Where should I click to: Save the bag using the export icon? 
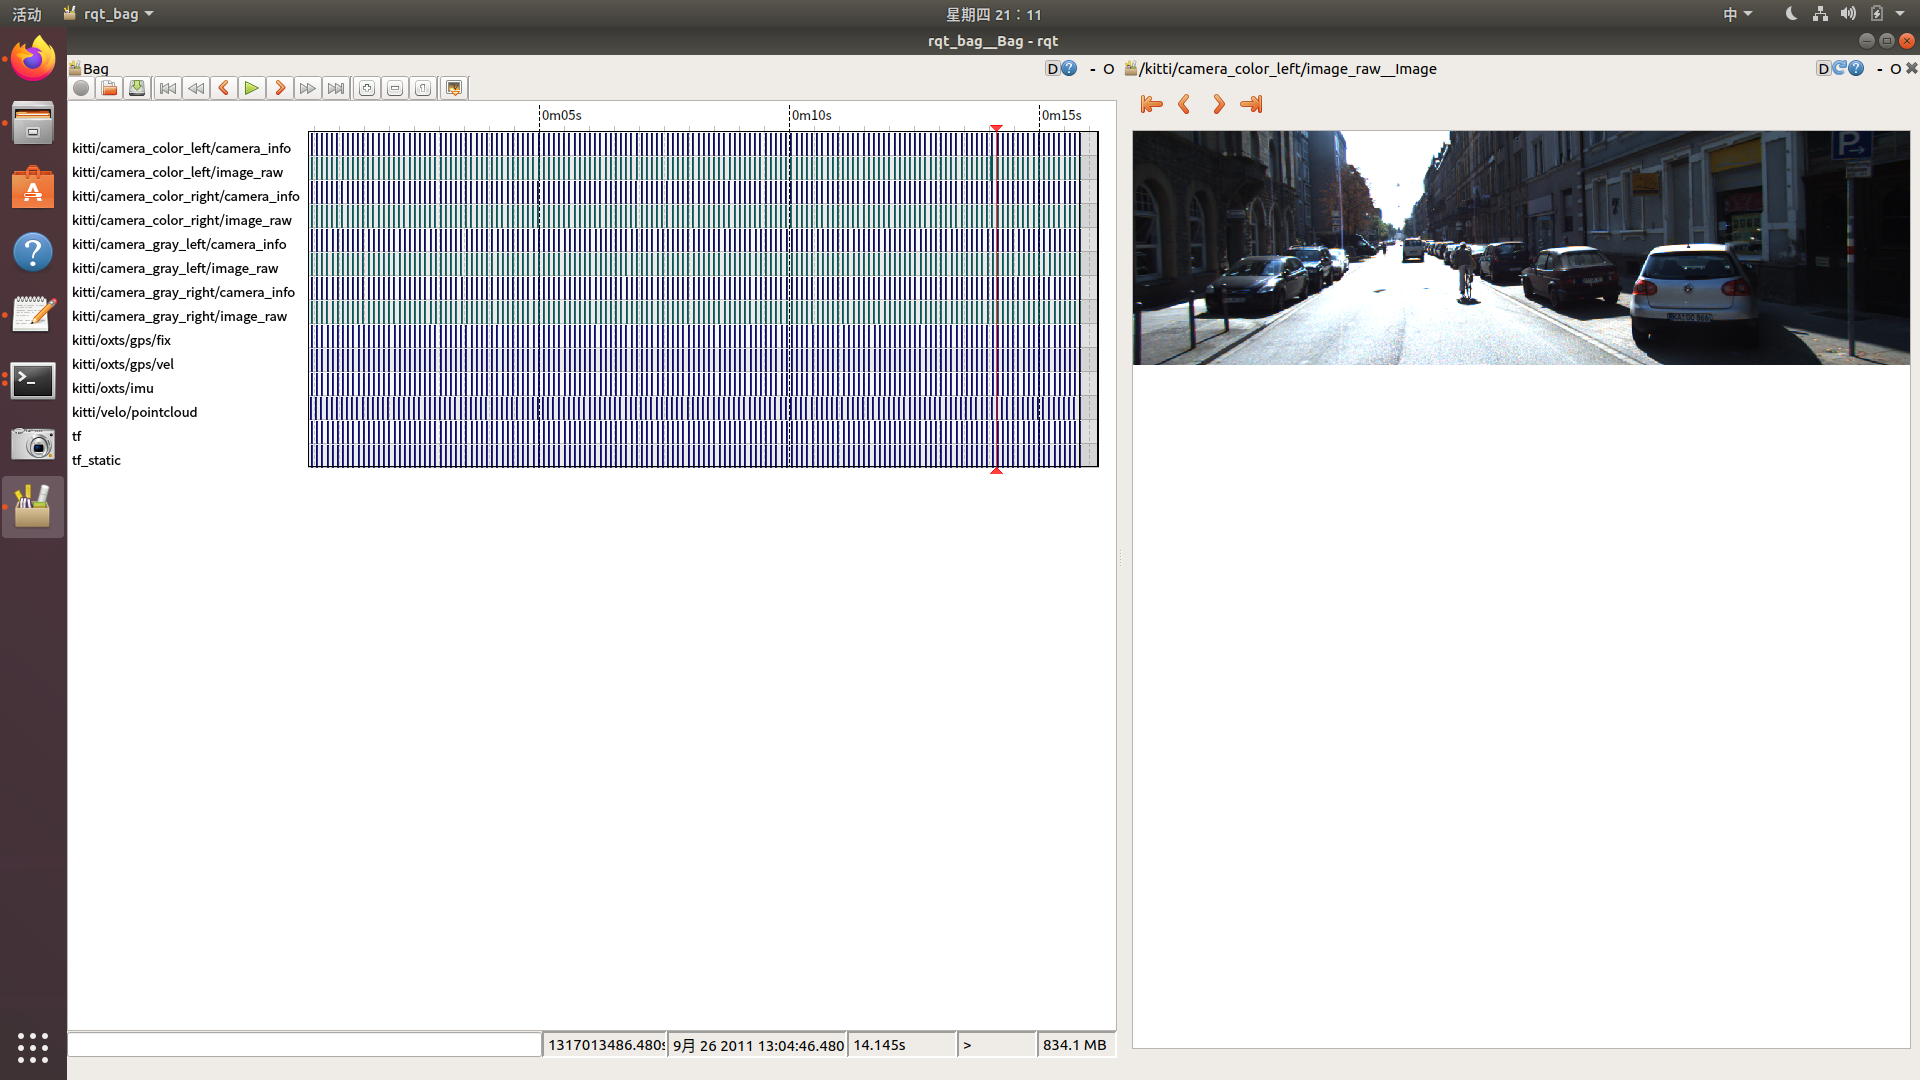point(136,88)
